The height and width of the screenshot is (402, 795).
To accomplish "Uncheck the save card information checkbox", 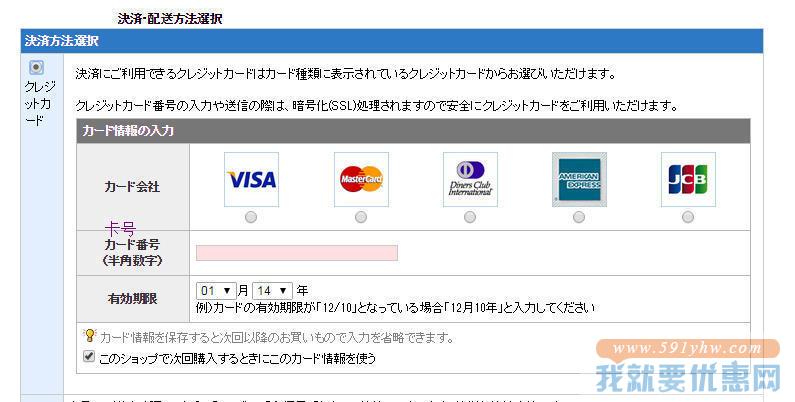I will tap(89, 356).
